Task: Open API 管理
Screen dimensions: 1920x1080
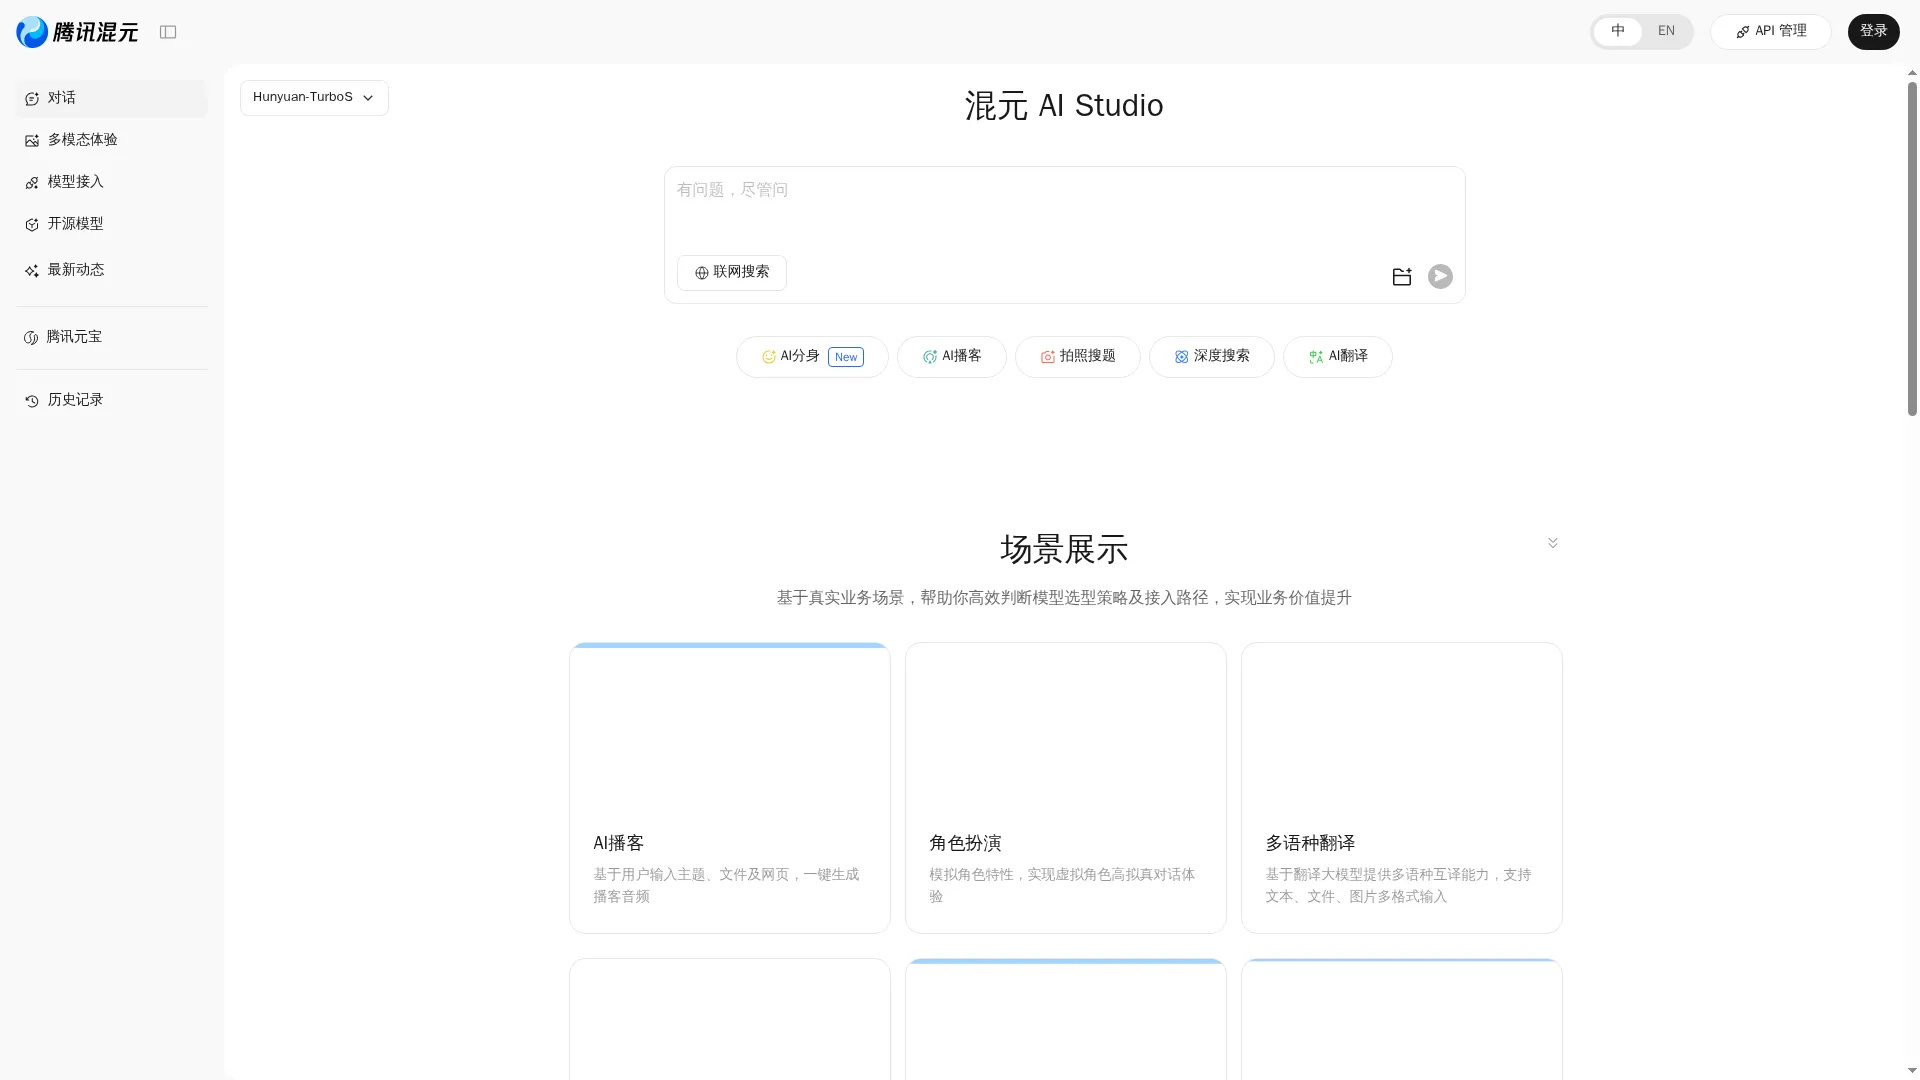Action: point(1770,31)
